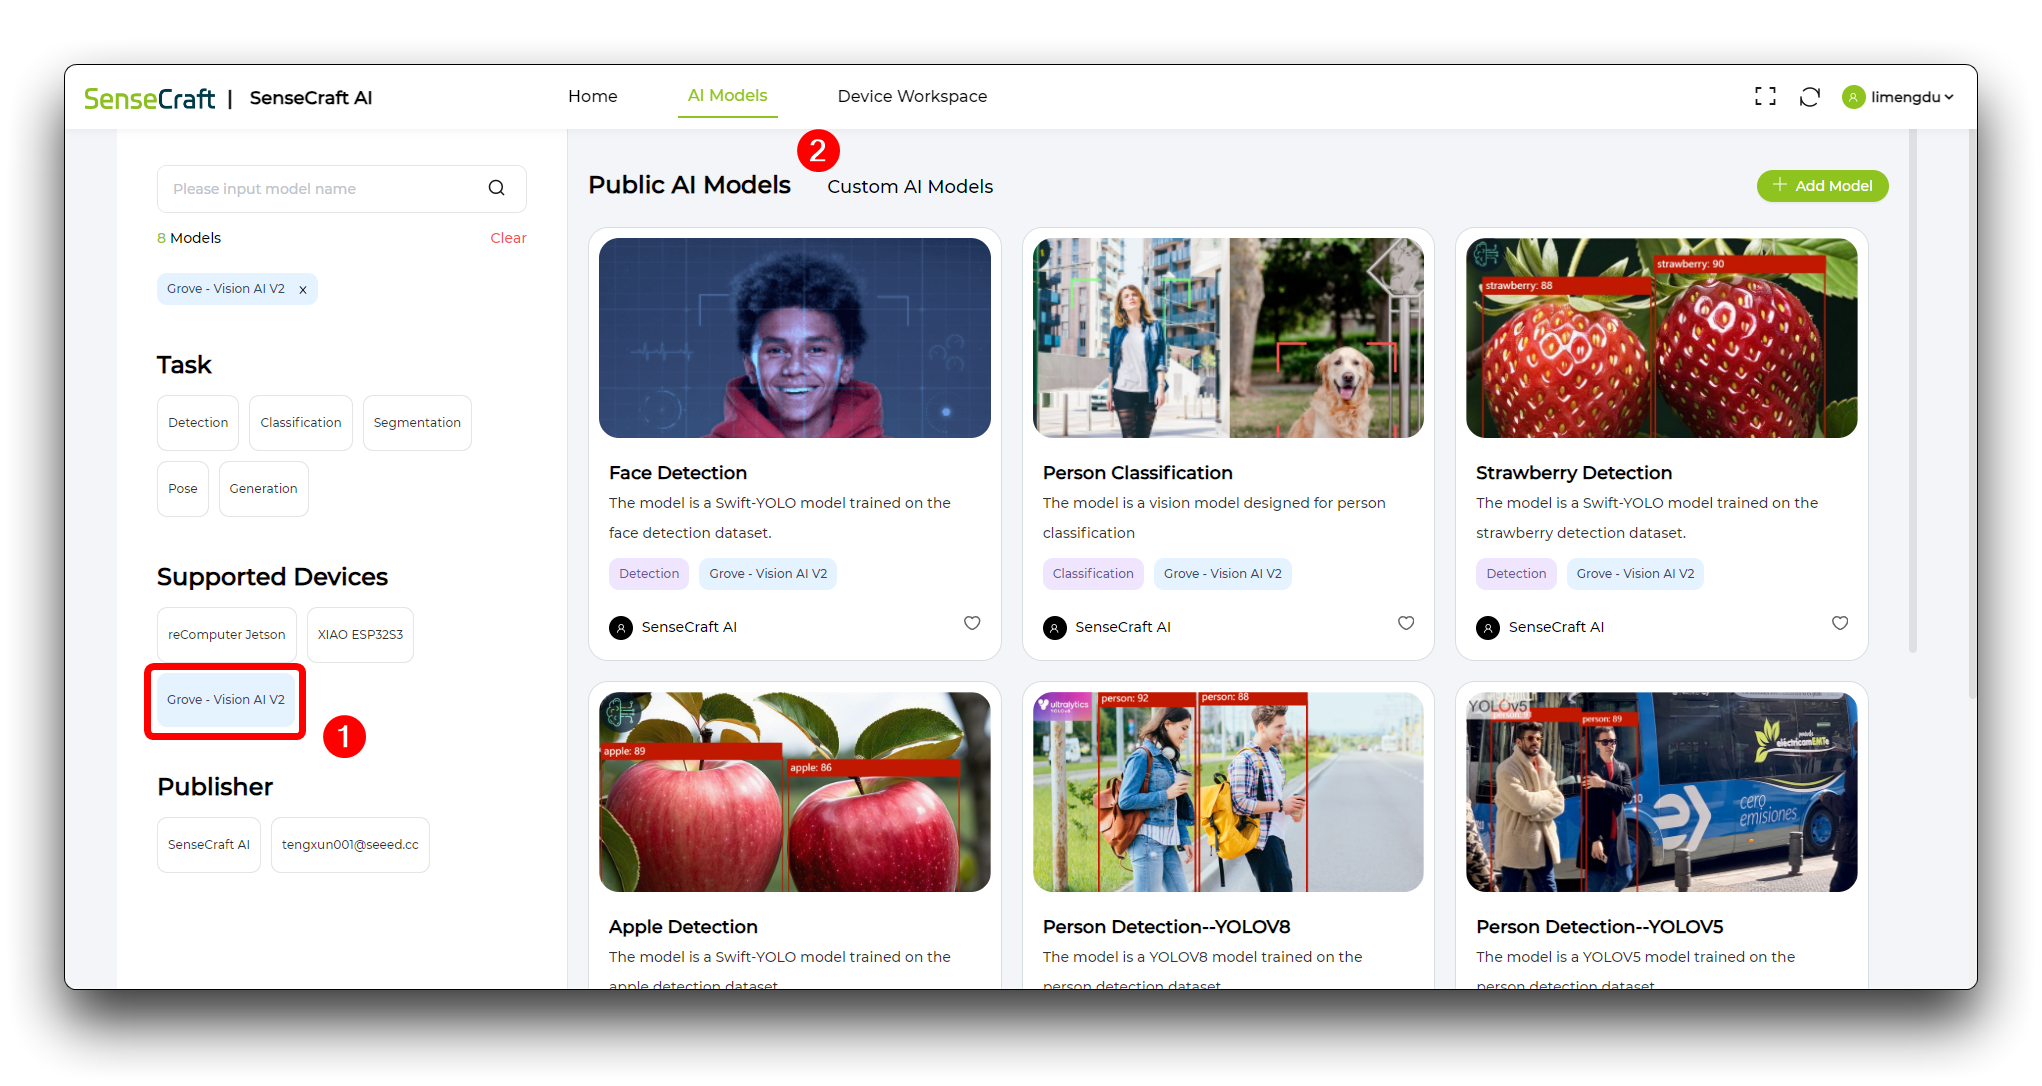
Task: Deselect the Grove - Vision AI V2 device filter
Action: click(226, 700)
